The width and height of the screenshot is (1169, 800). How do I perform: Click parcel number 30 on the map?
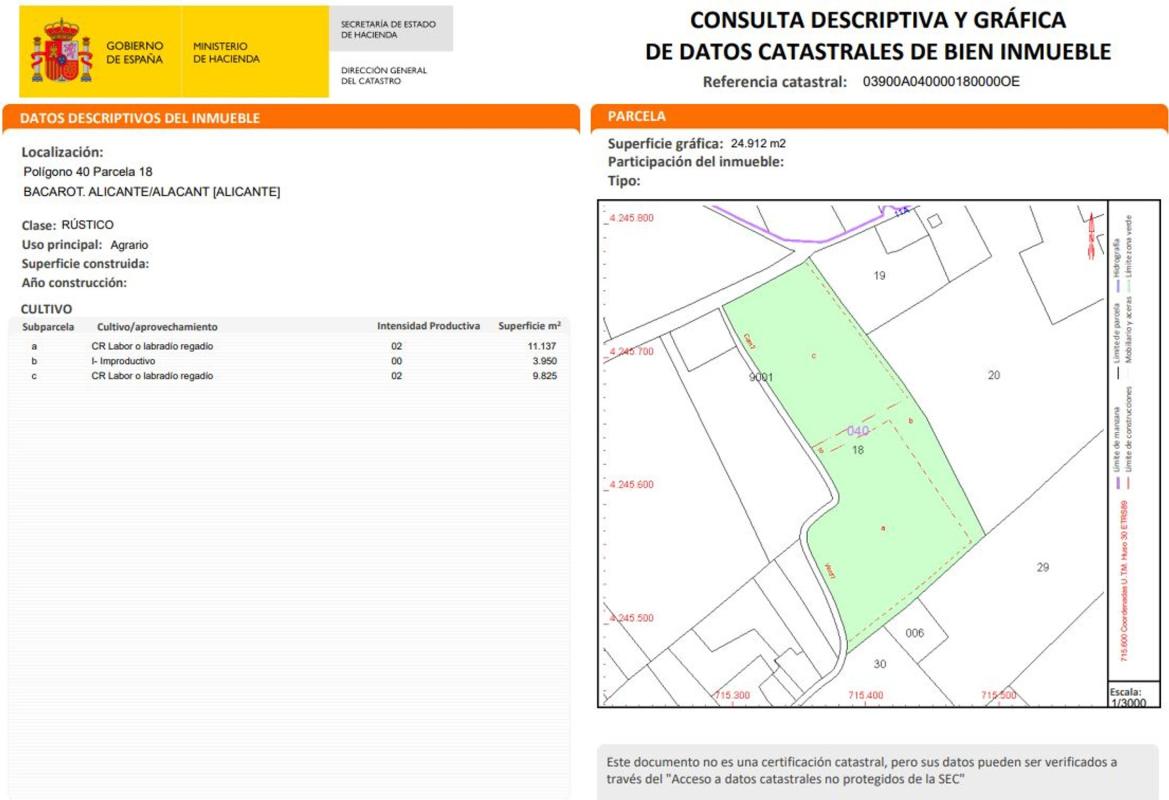[880, 664]
